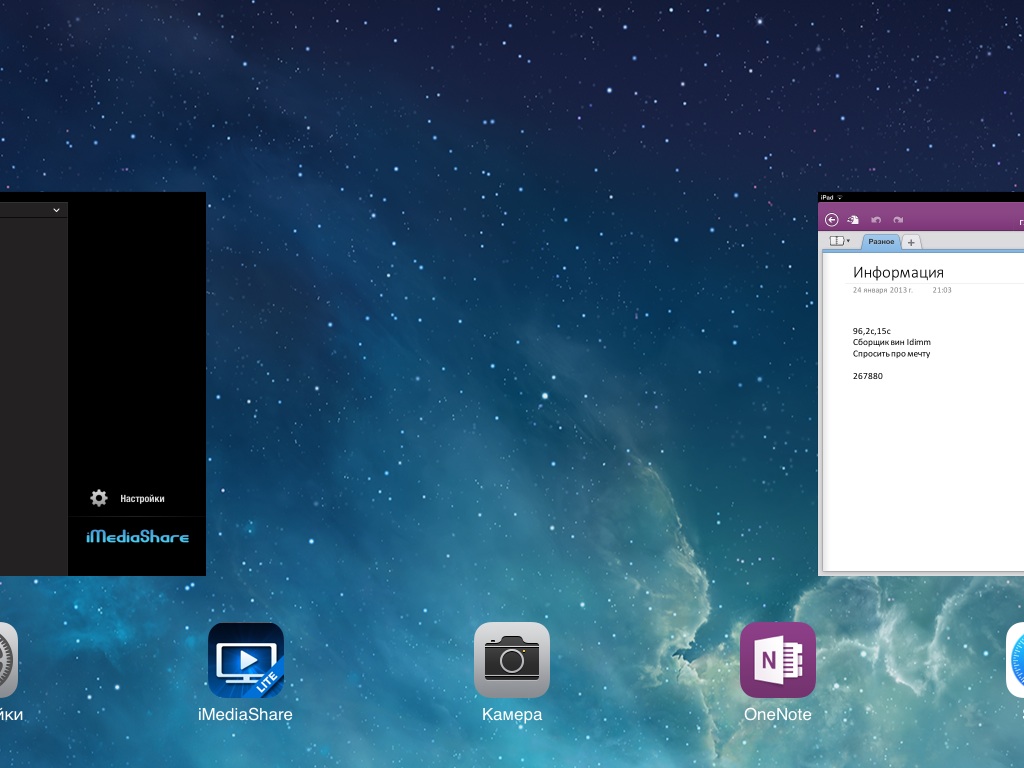Tap the OneNote label under its icon
The width and height of the screenshot is (1024, 768).
(x=778, y=714)
